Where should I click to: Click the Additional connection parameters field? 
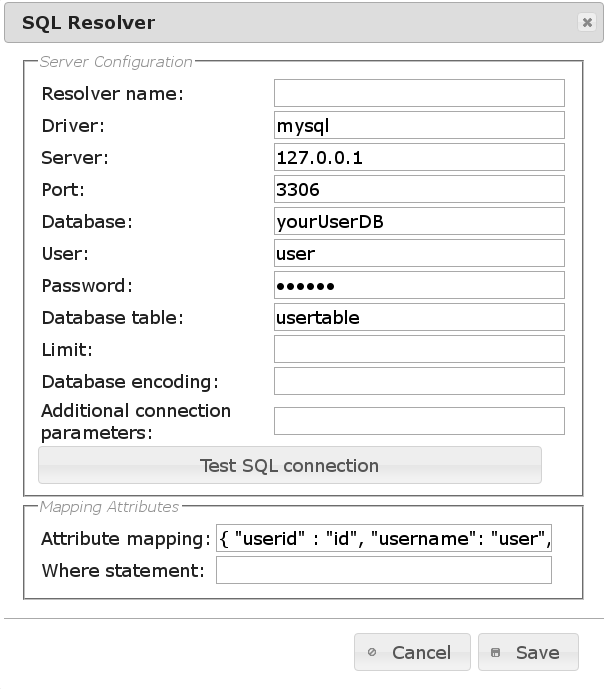point(419,421)
